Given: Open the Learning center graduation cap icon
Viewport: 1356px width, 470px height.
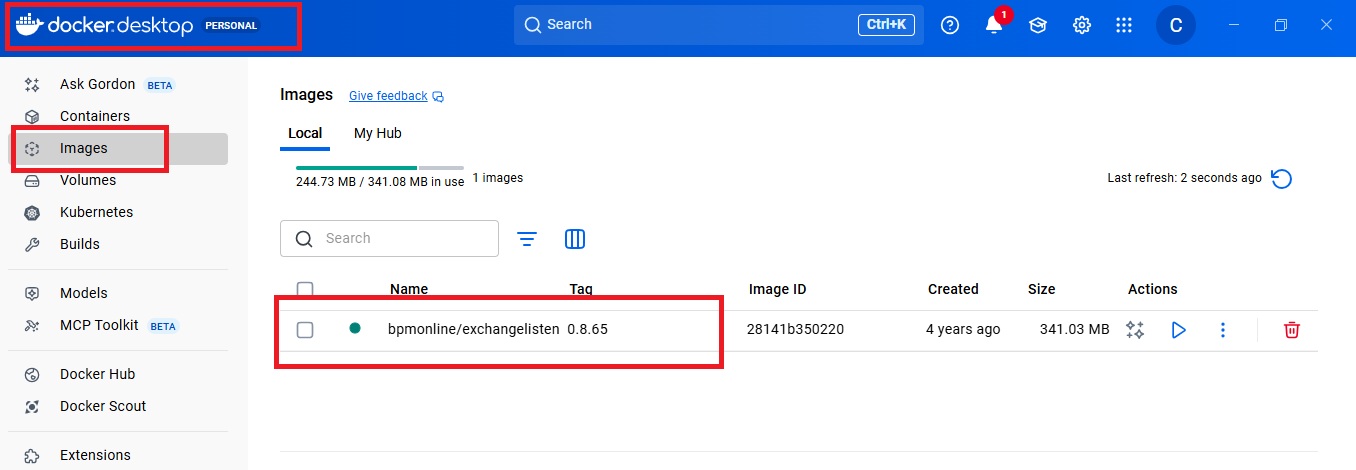Looking at the screenshot, I should pyautogui.click(x=1038, y=26).
